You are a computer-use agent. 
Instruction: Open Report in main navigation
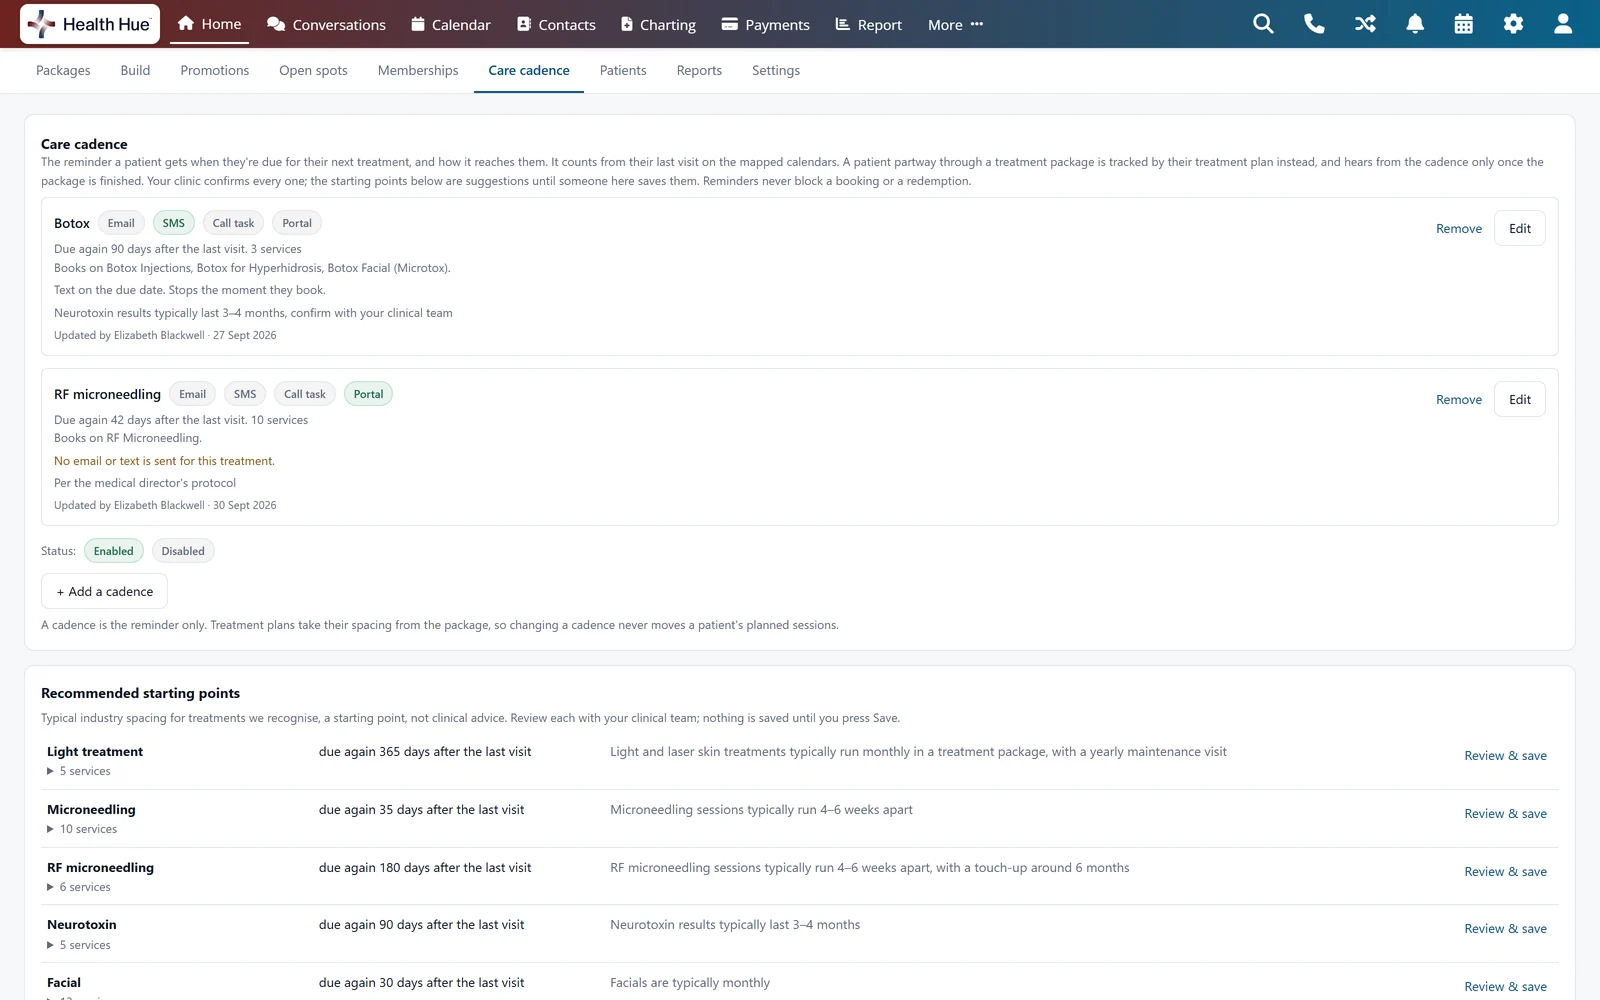[x=869, y=24]
